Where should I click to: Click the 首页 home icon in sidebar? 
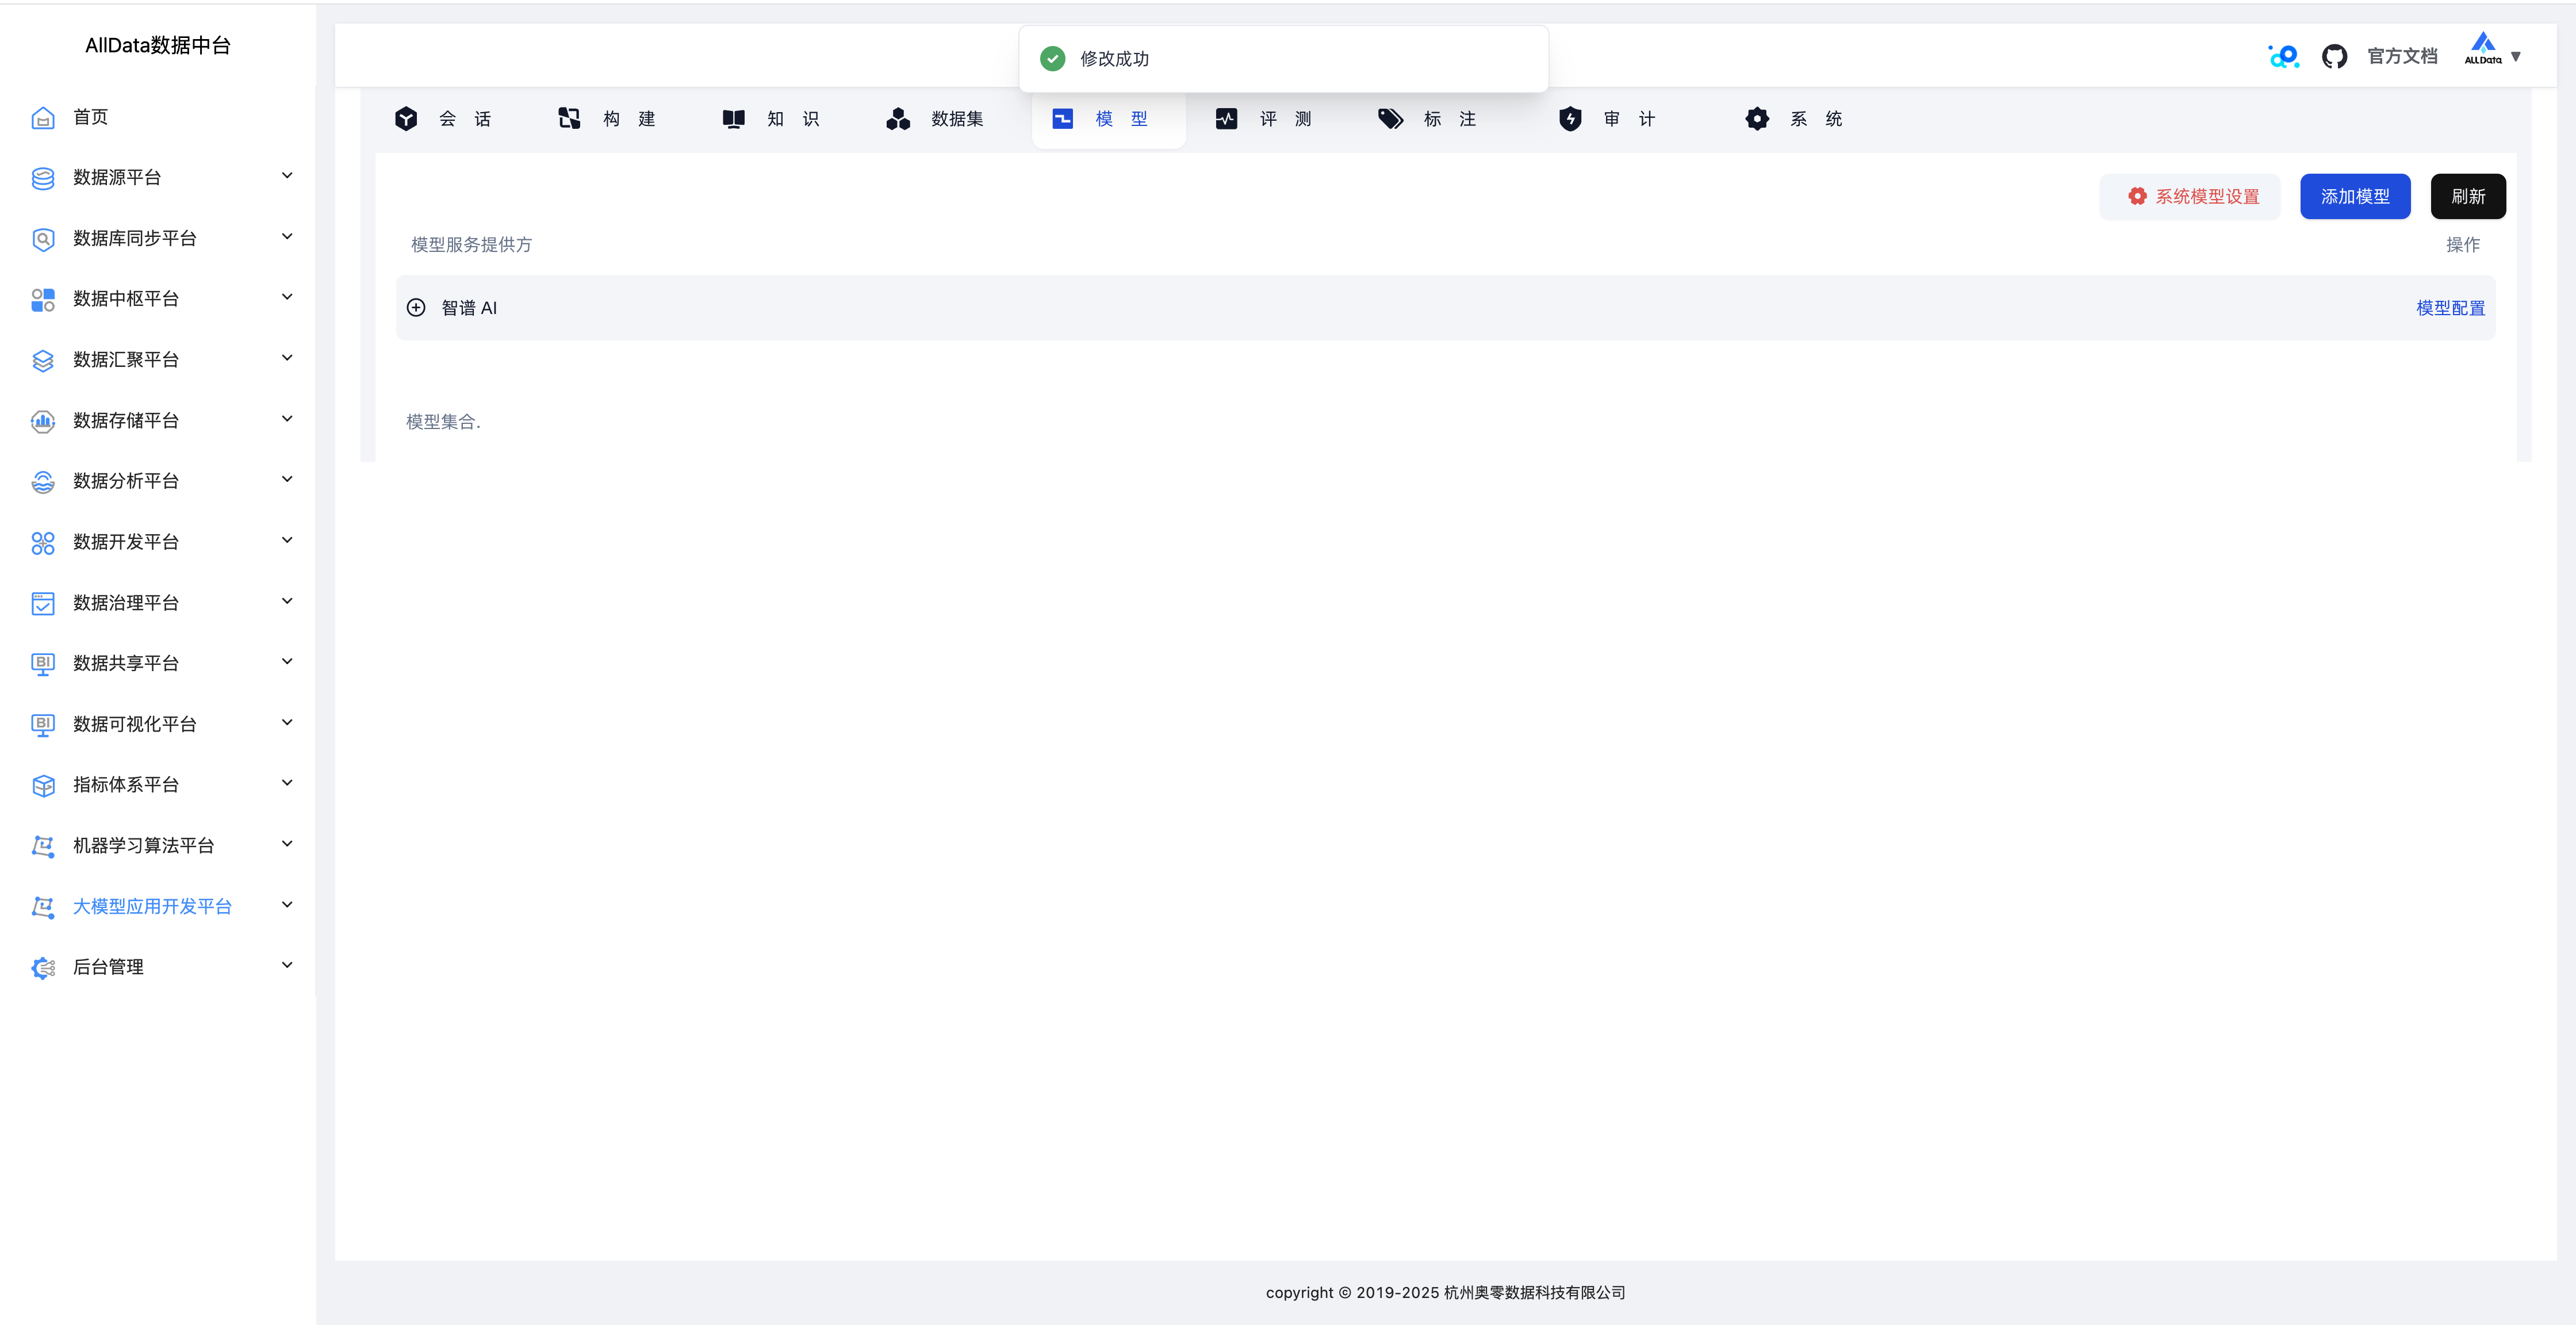click(x=43, y=118)
